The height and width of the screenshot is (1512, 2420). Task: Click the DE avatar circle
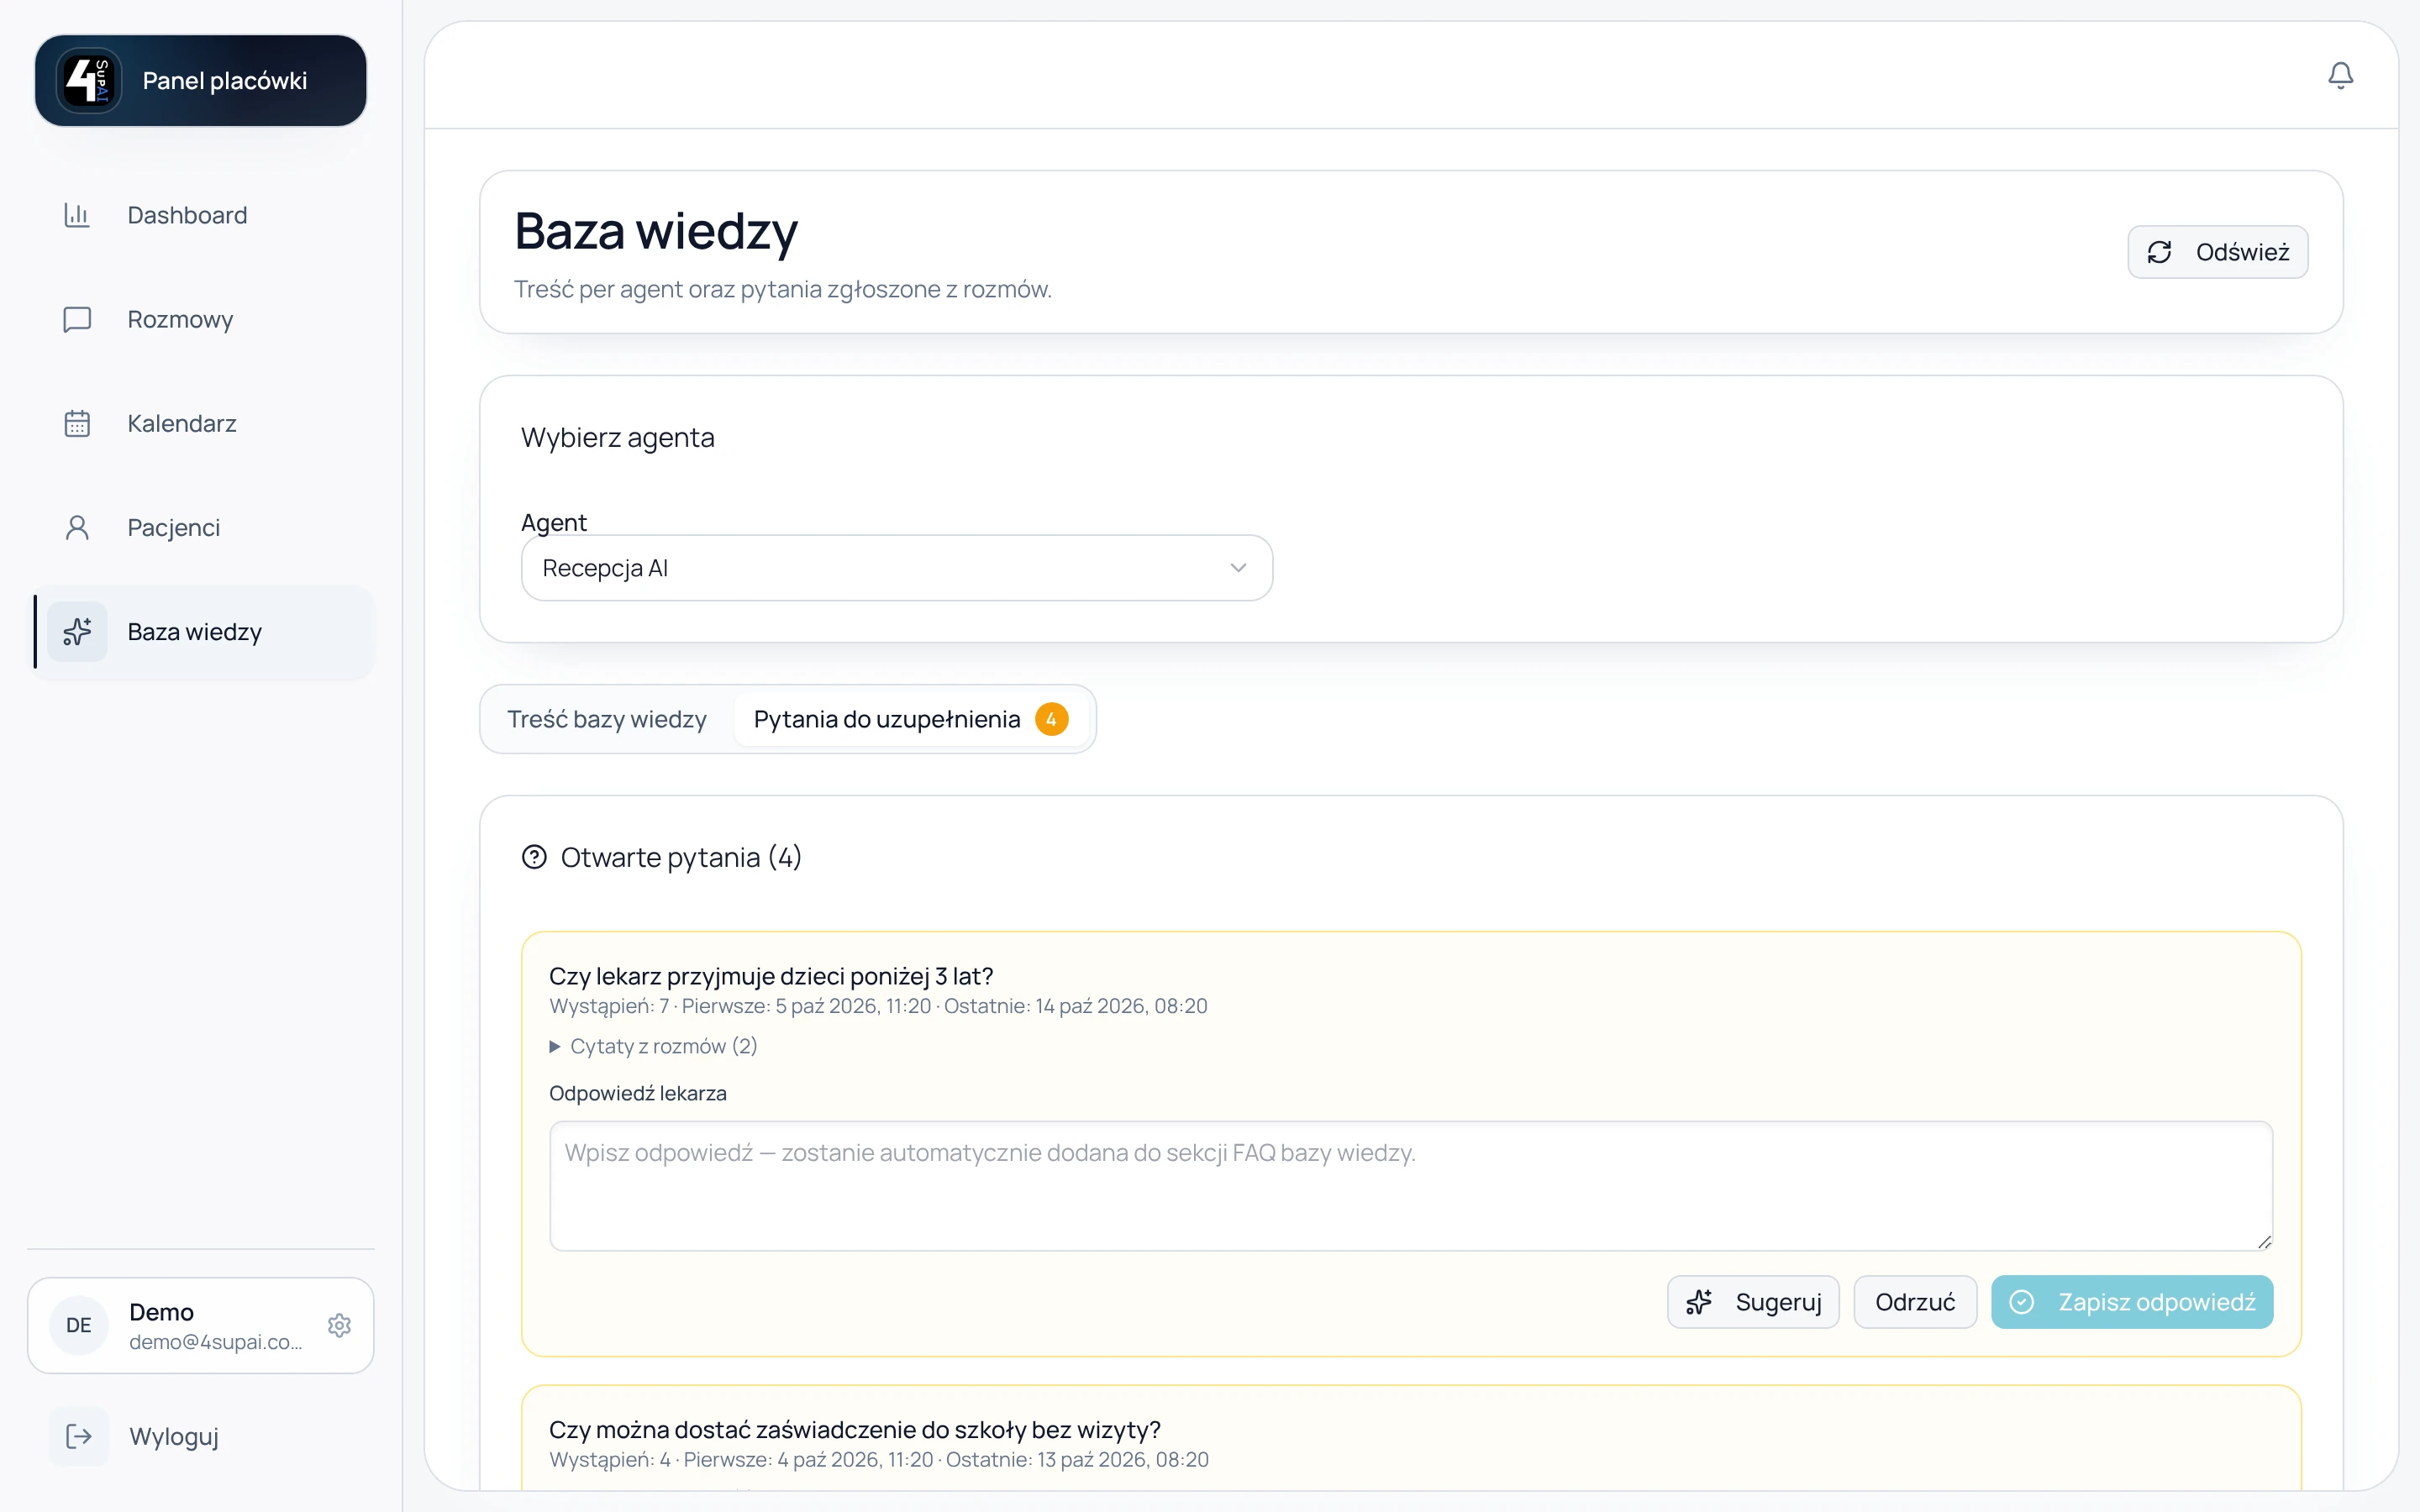pos(79,1325)
